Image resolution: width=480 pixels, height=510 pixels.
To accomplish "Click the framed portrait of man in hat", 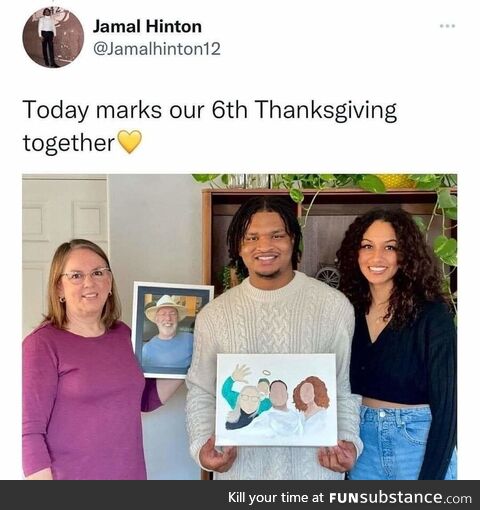I will (171, 330).
